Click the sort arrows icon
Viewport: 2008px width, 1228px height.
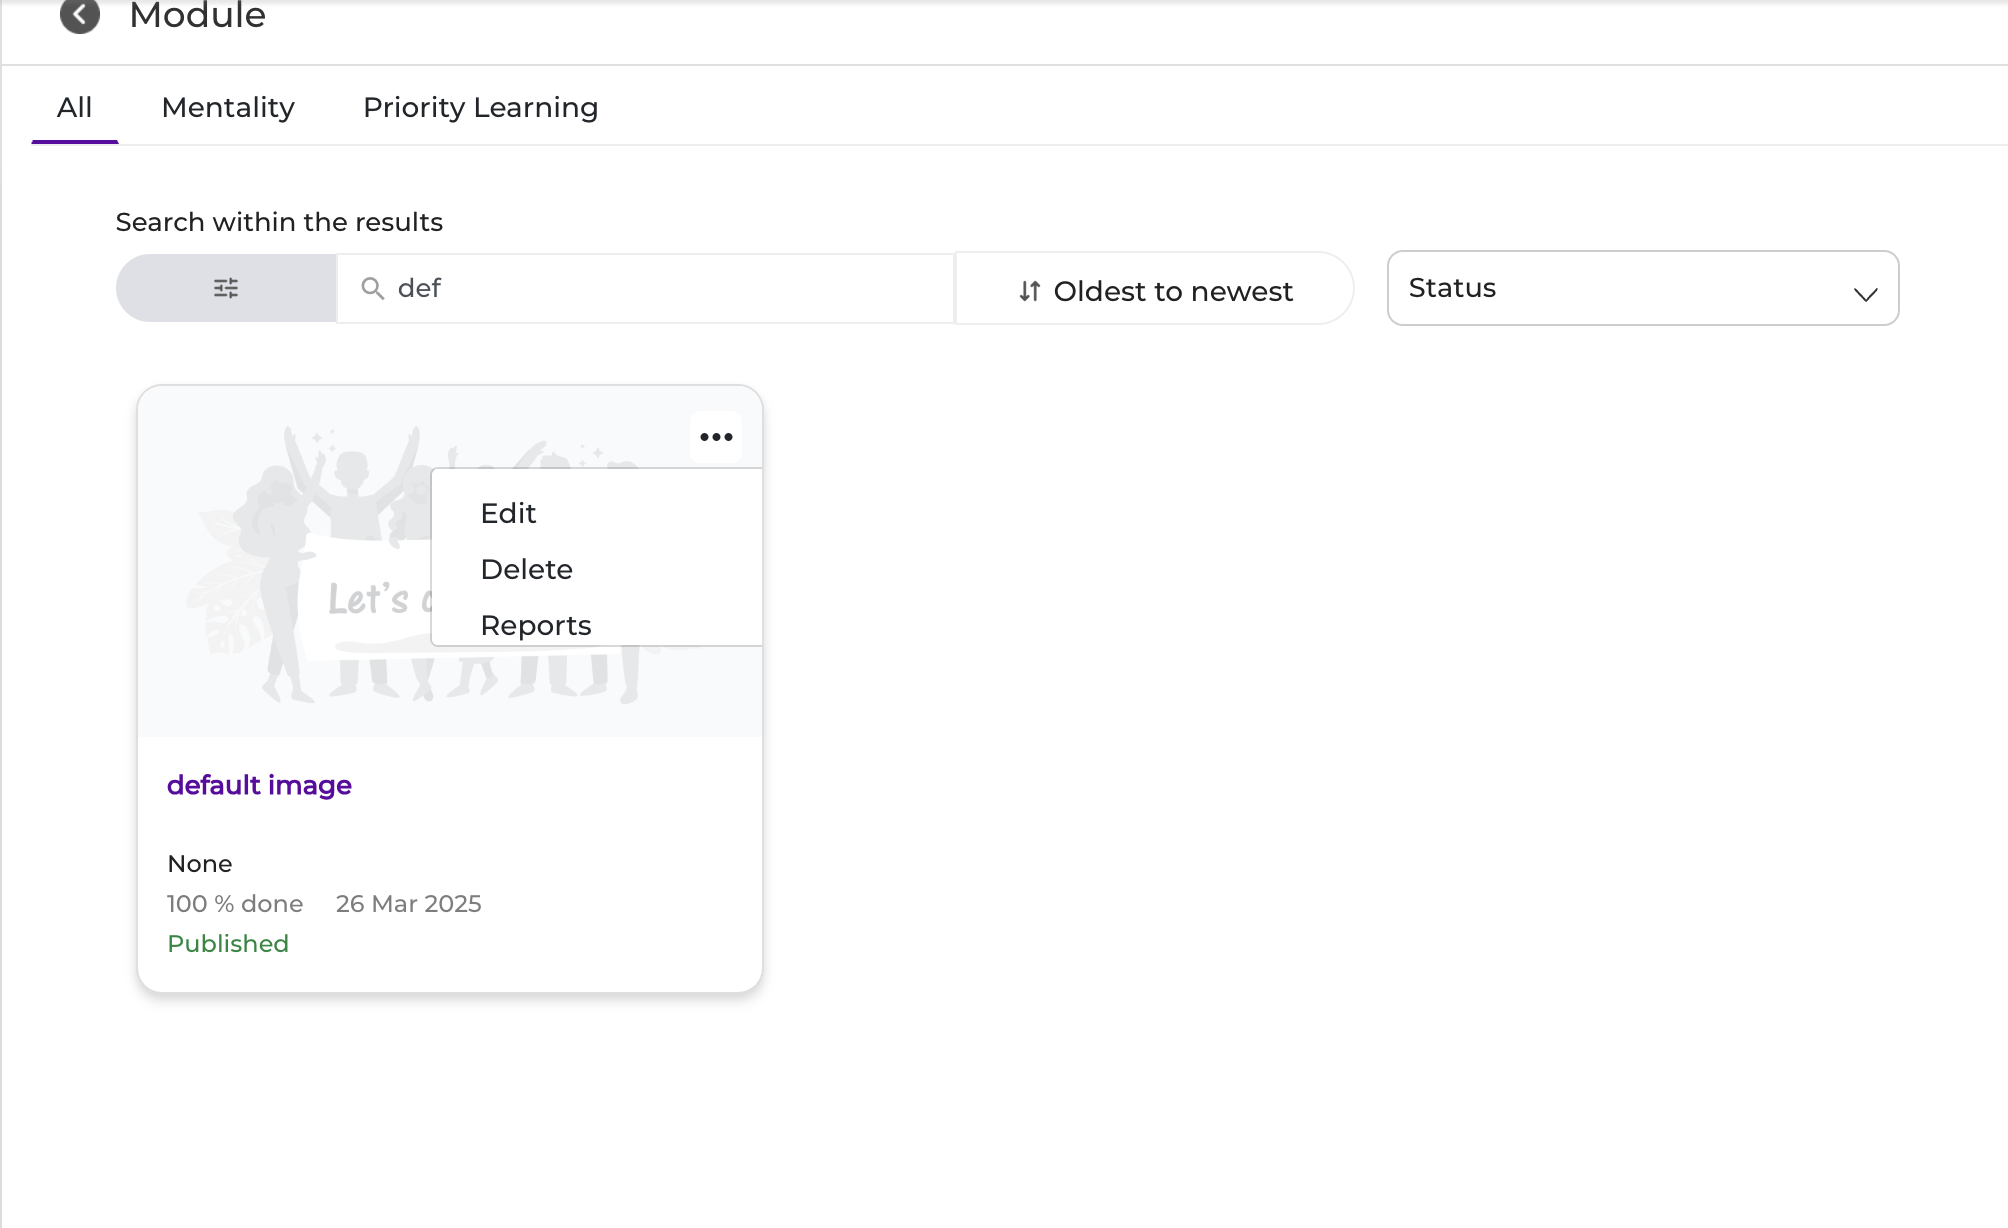pyautogui.click(x=1030, y=291)
